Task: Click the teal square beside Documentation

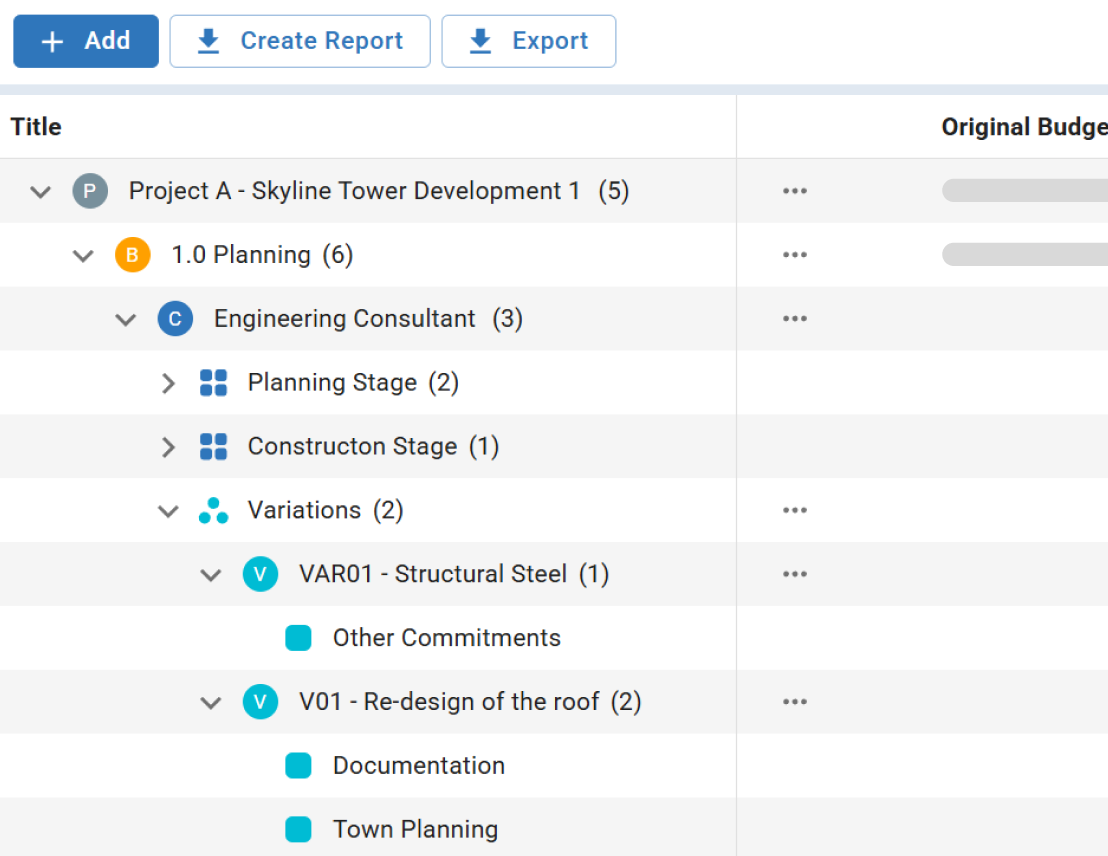Action: tap(299, 765)
